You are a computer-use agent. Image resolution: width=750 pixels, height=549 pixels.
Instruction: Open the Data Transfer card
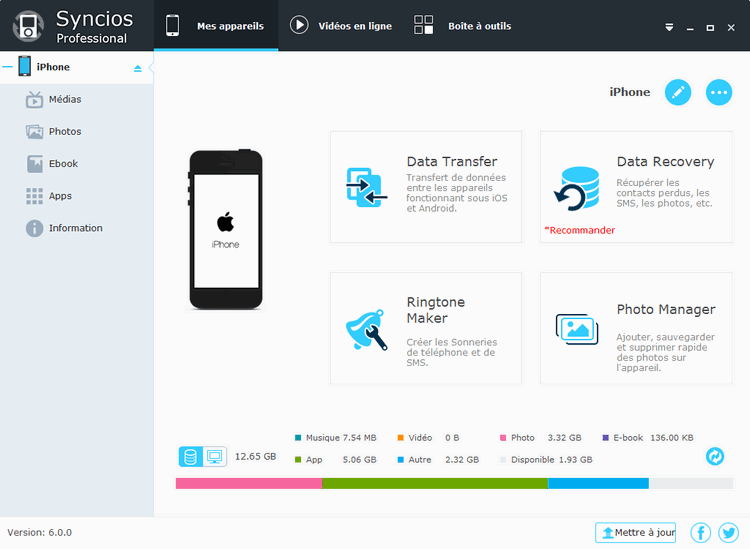point(426,187)
